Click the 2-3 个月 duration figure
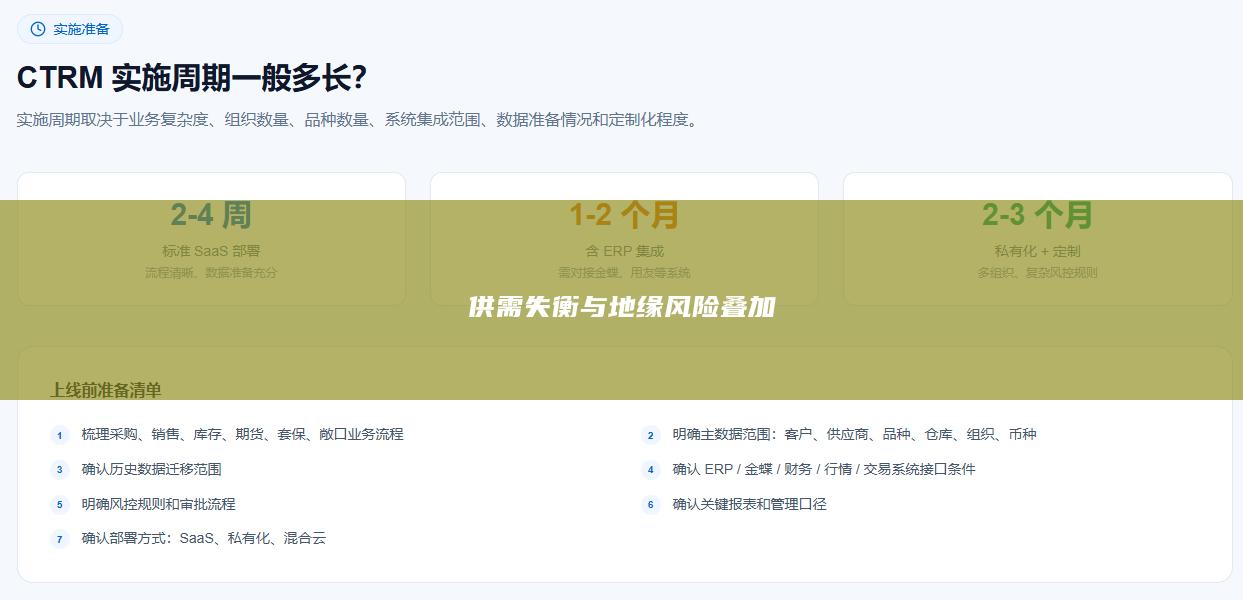The image size is (1243, 600). tap(1037, 215)
